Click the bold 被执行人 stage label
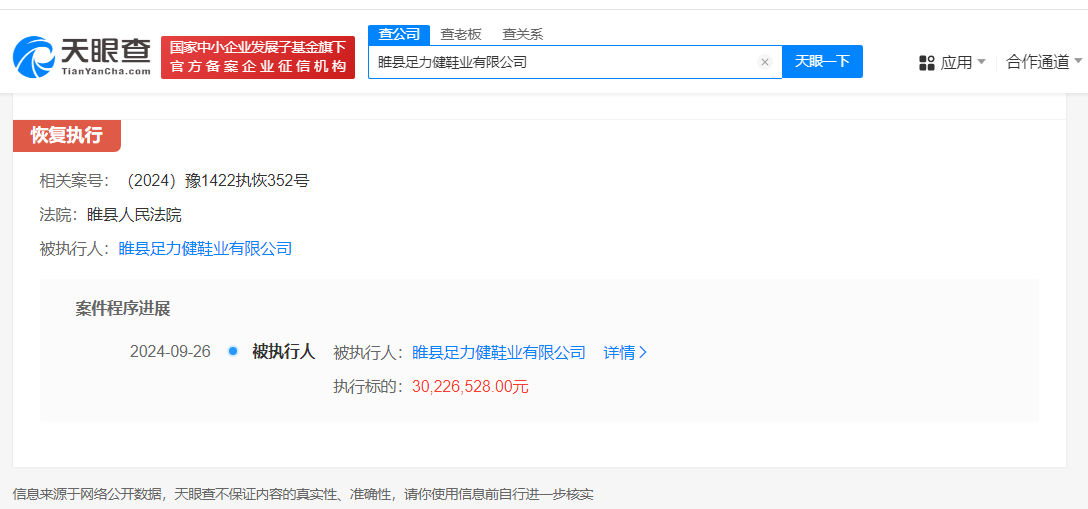Viewport: 1088px width, 509px height. pyautogui.click(x=284, y=352)
